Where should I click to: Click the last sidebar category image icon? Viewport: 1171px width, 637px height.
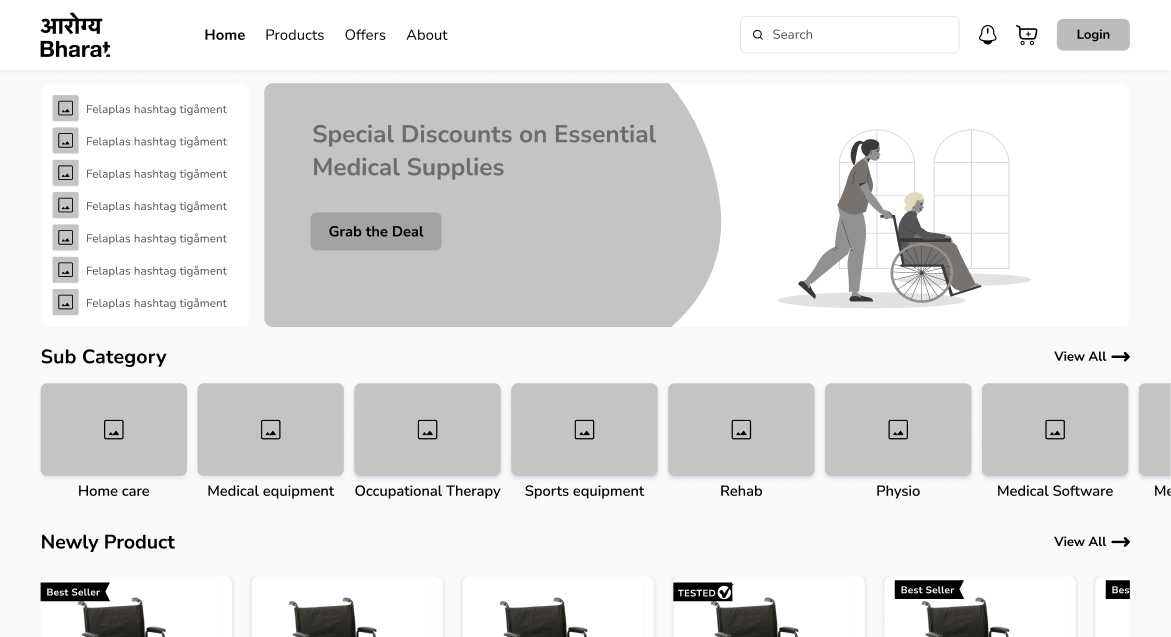(x=66, y=302)
